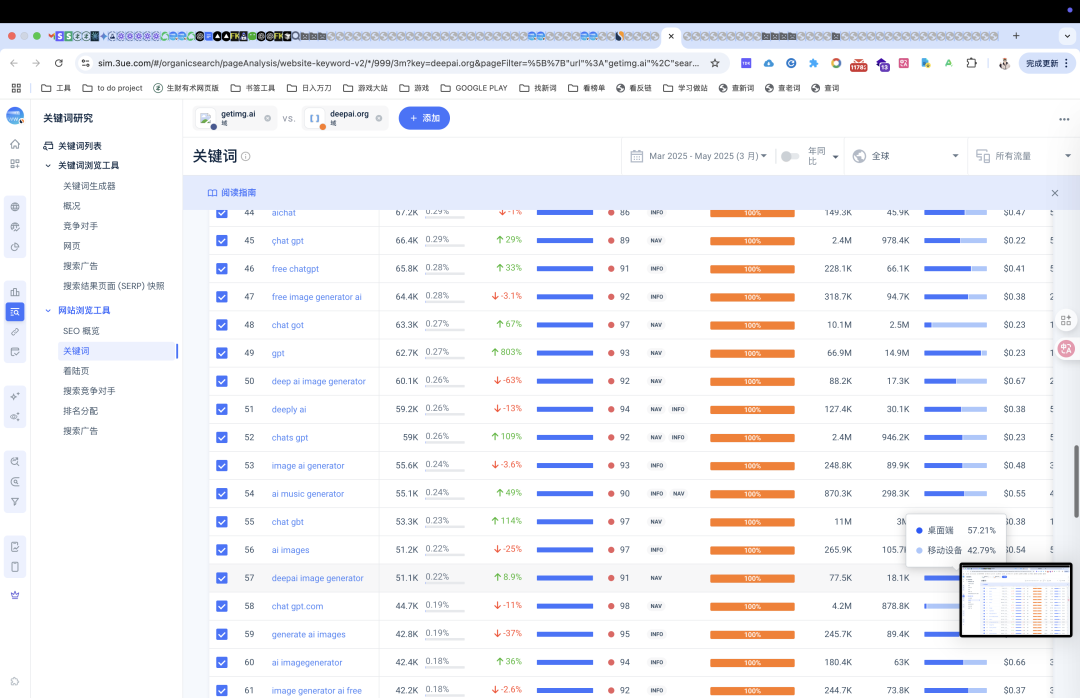Click device split bar for free chatgpt
1080x698 pixels.
[955, 269]
